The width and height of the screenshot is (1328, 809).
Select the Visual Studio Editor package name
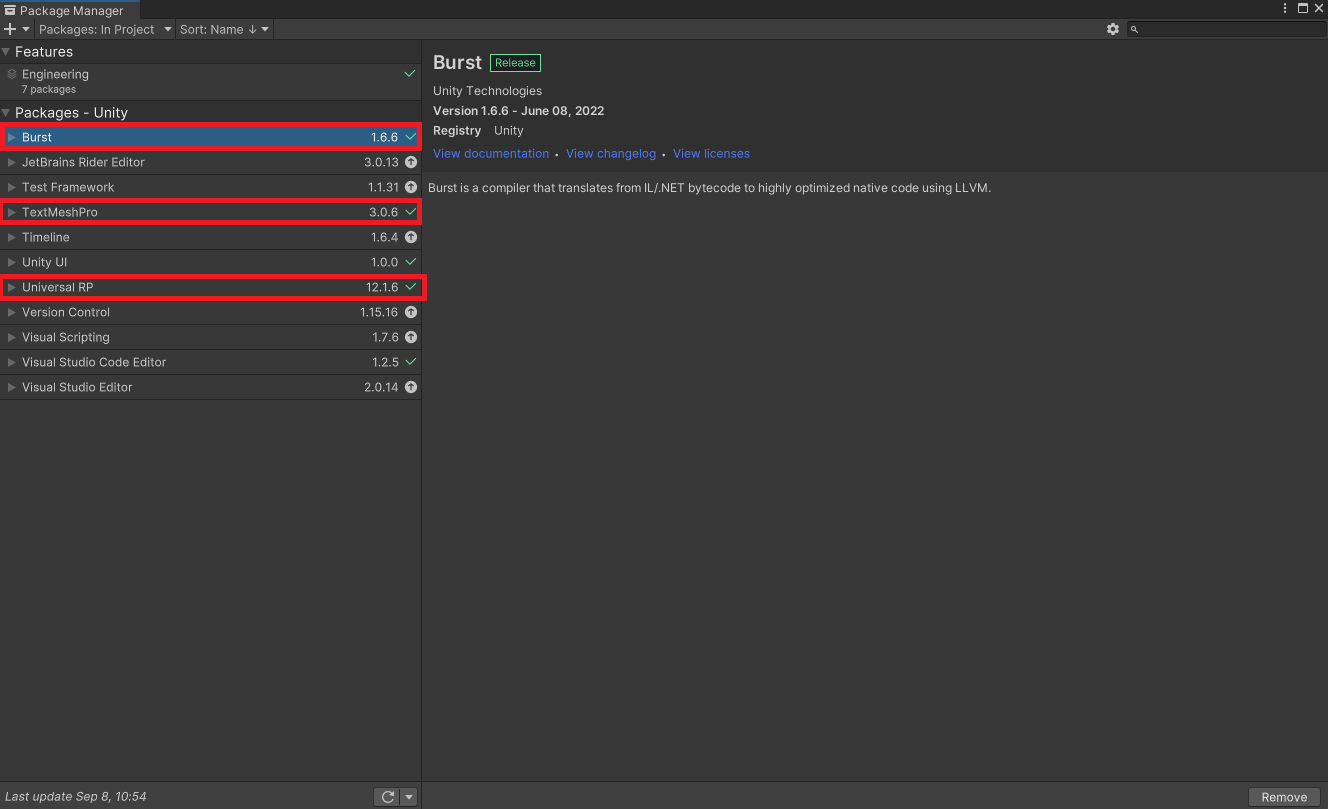(x=77, y=387)
